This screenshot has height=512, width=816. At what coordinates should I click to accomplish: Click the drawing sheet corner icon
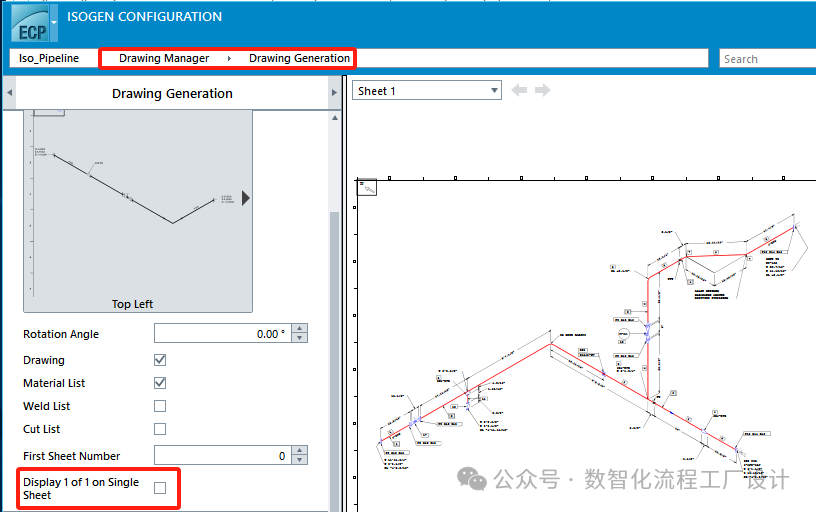[x=367, y=187]
